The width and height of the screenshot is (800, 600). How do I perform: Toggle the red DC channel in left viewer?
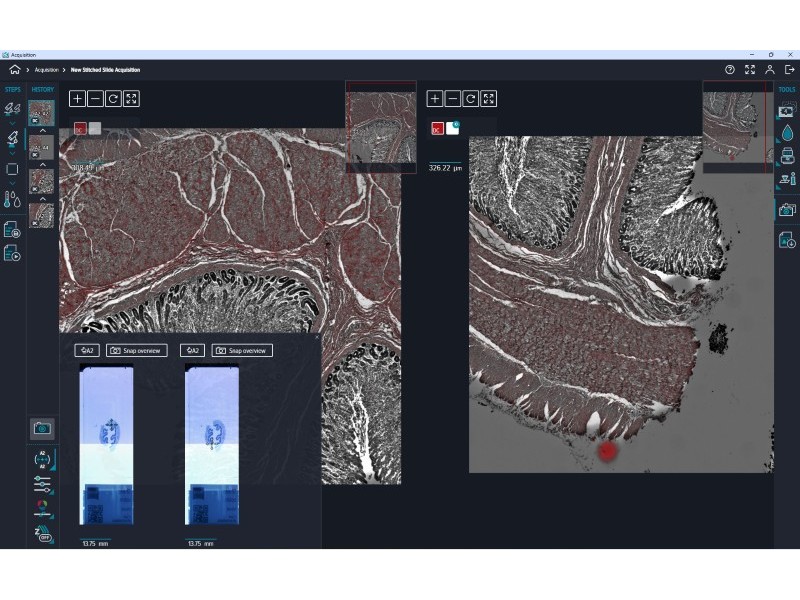coord(80,129)
